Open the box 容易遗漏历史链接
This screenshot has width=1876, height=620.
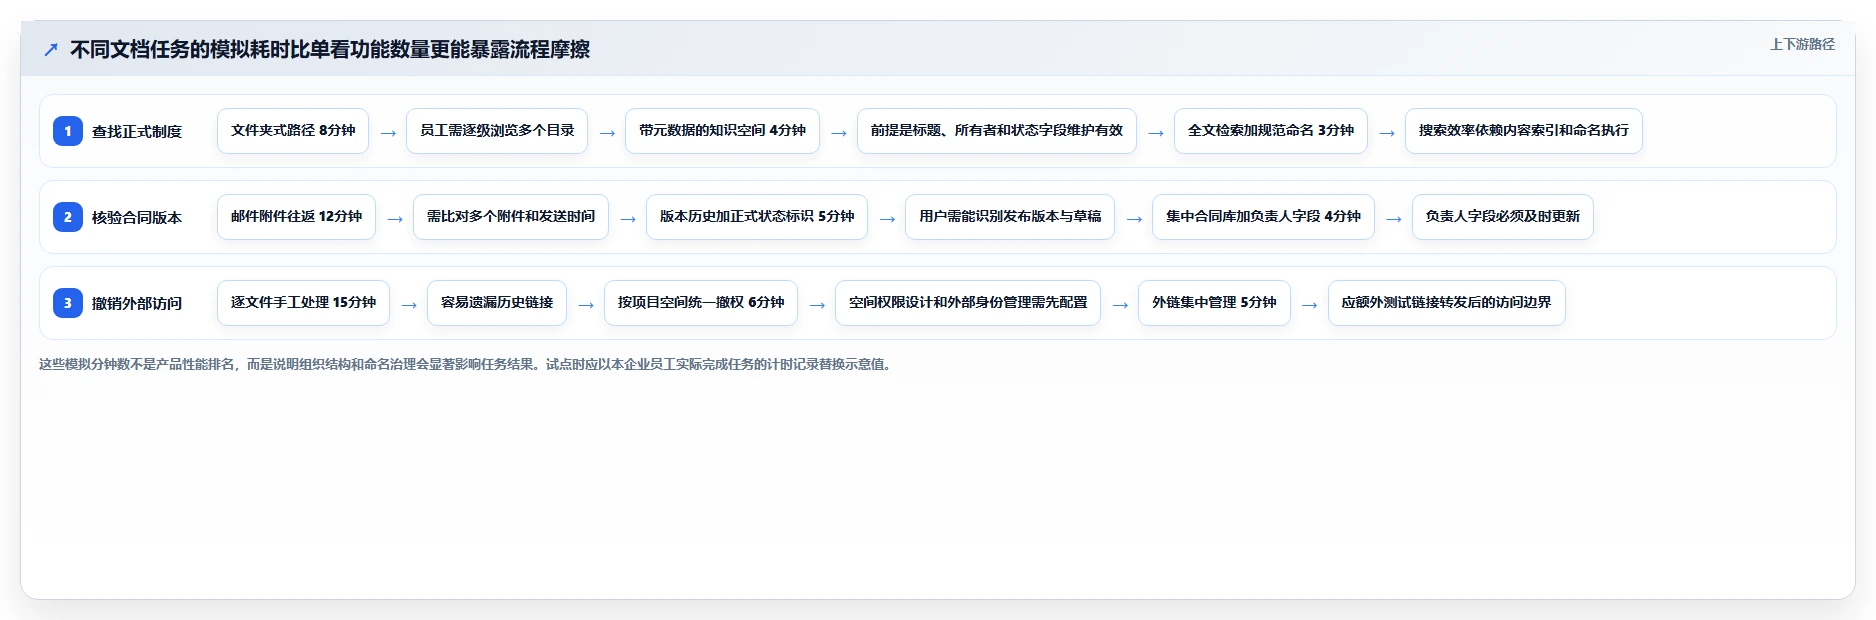click(497, 303)
